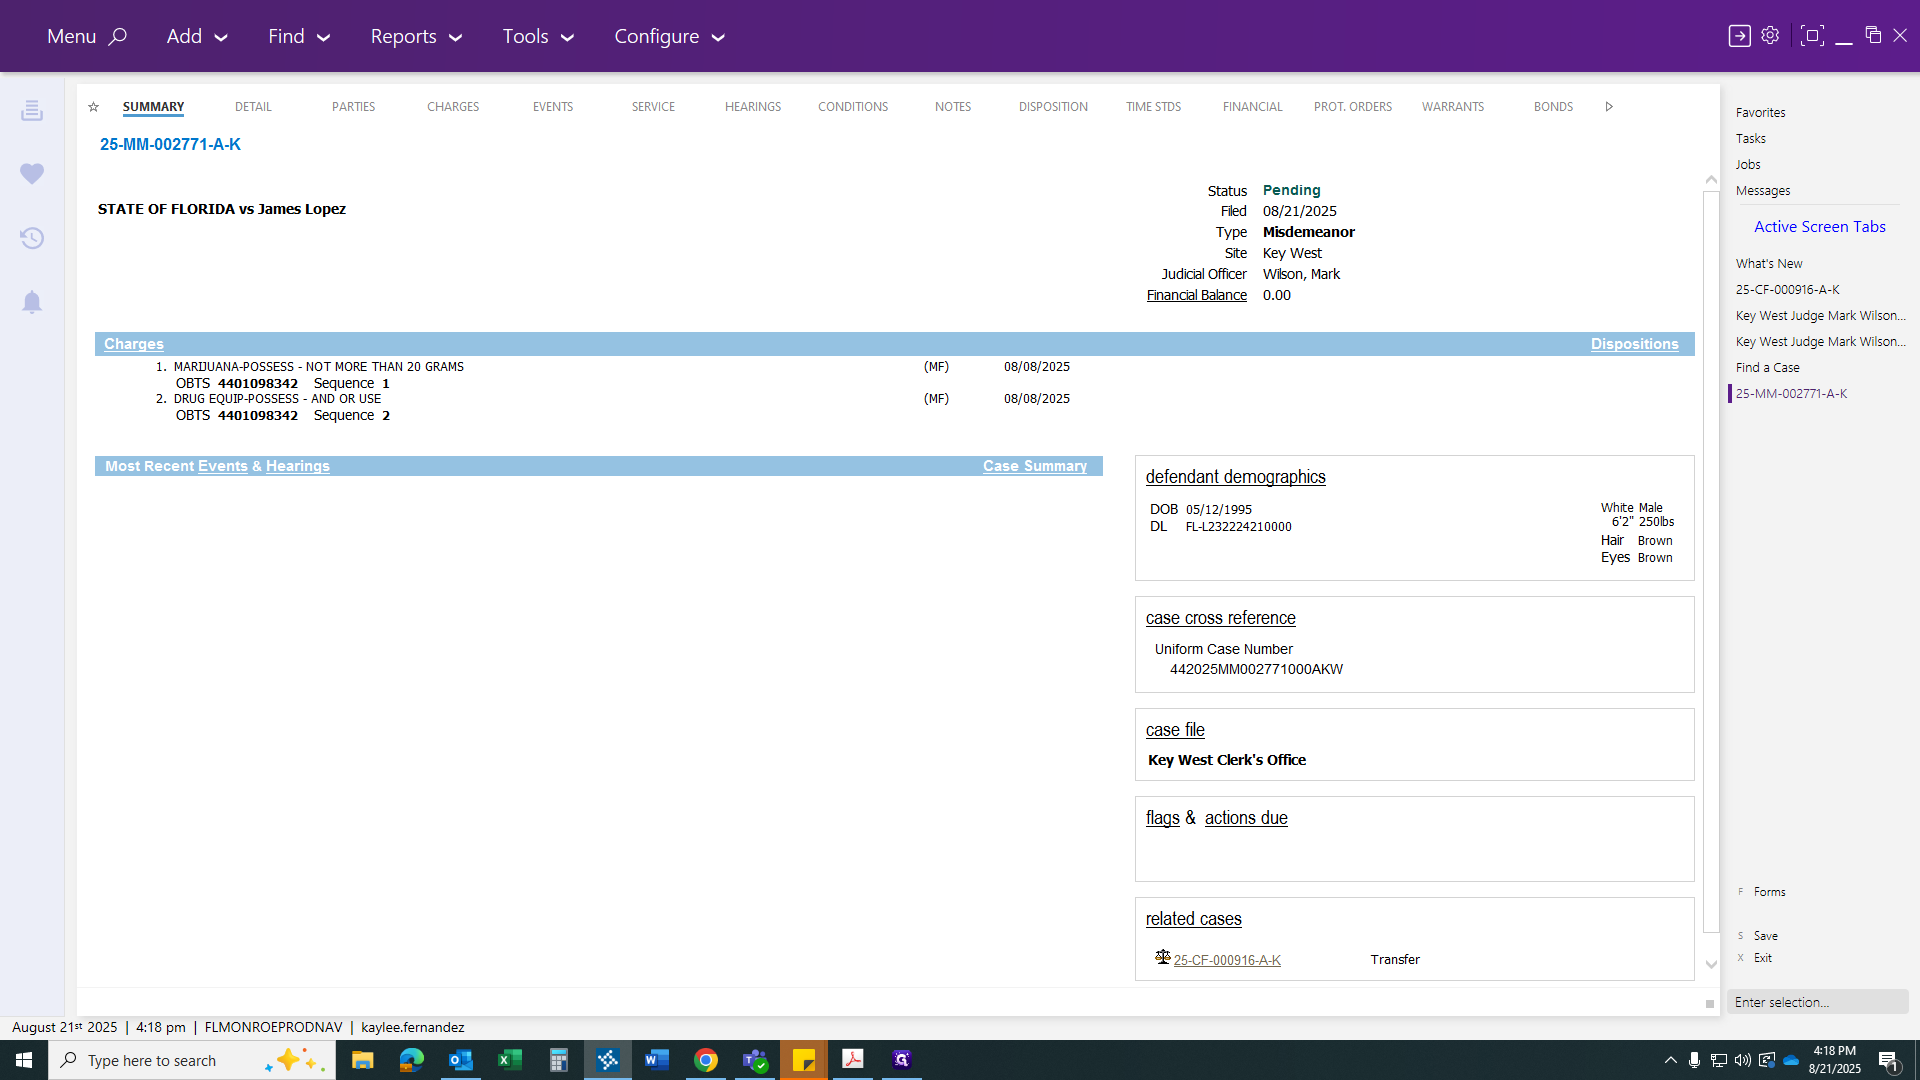This screenshot has height=1080, width=1920.
Task: Expand the Add dropdown menu
Action: click(x=197, y=36)
